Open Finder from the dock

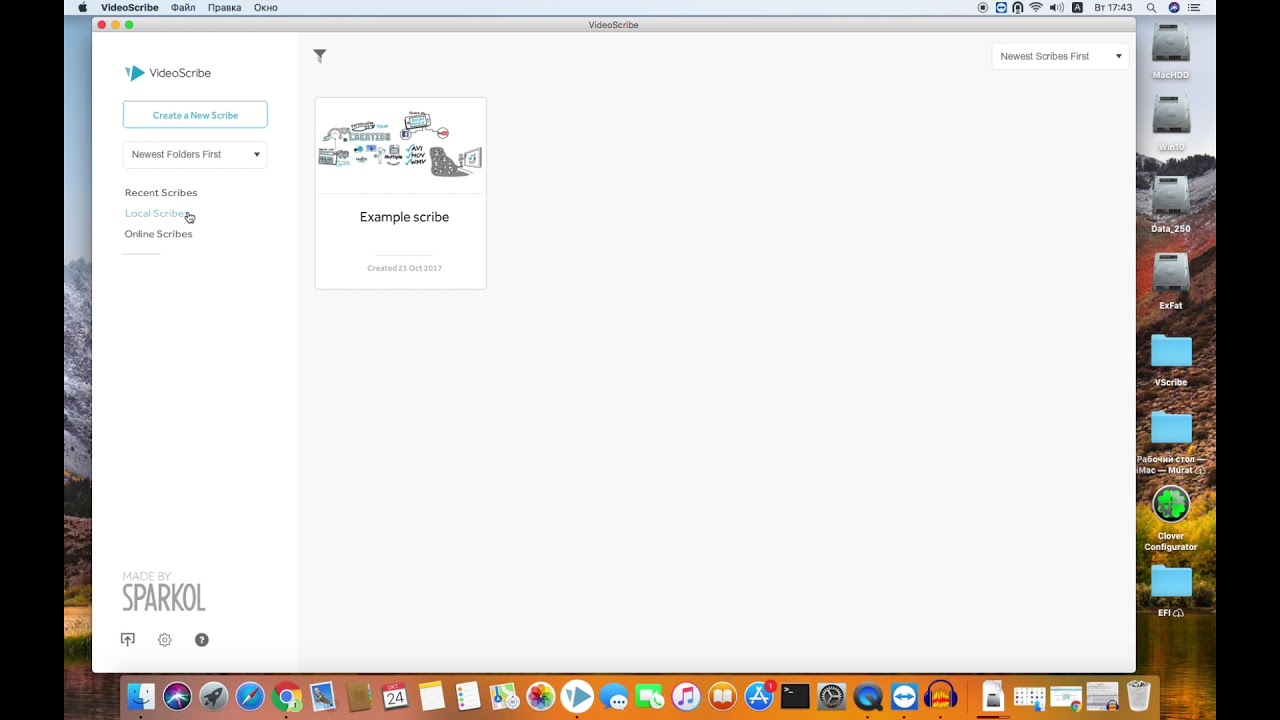[141, 696]
